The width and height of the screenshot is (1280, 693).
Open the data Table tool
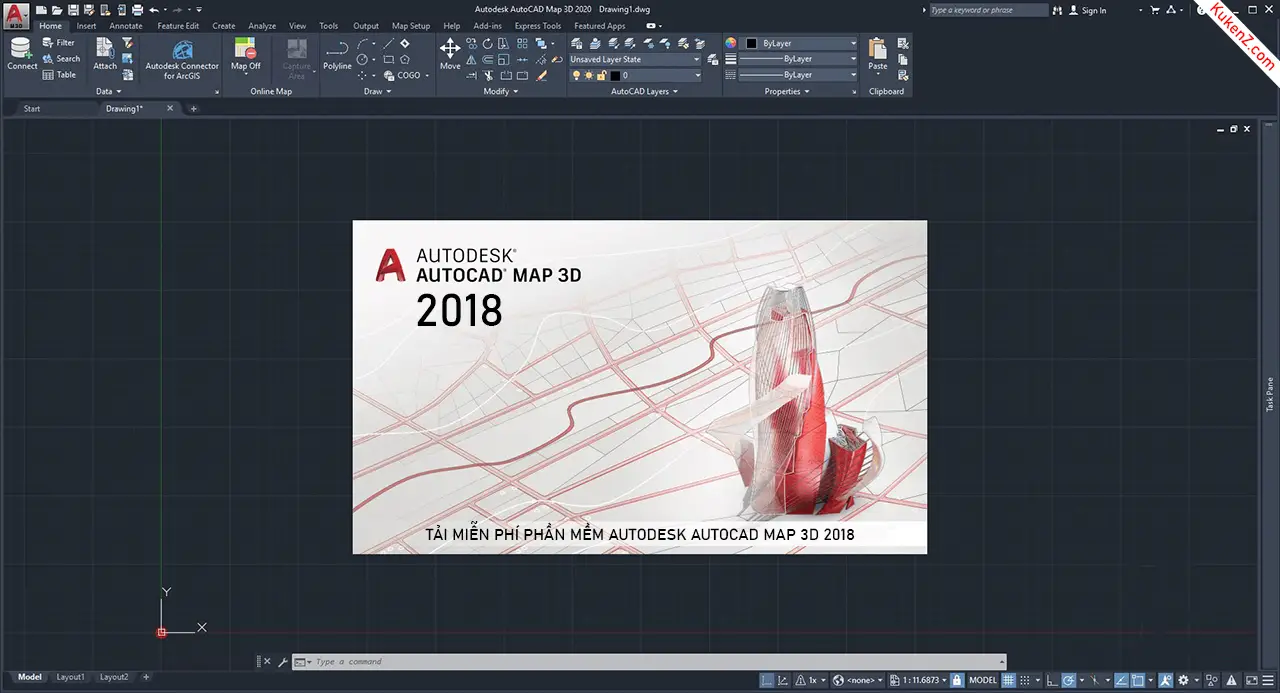(x=59, y=75)
